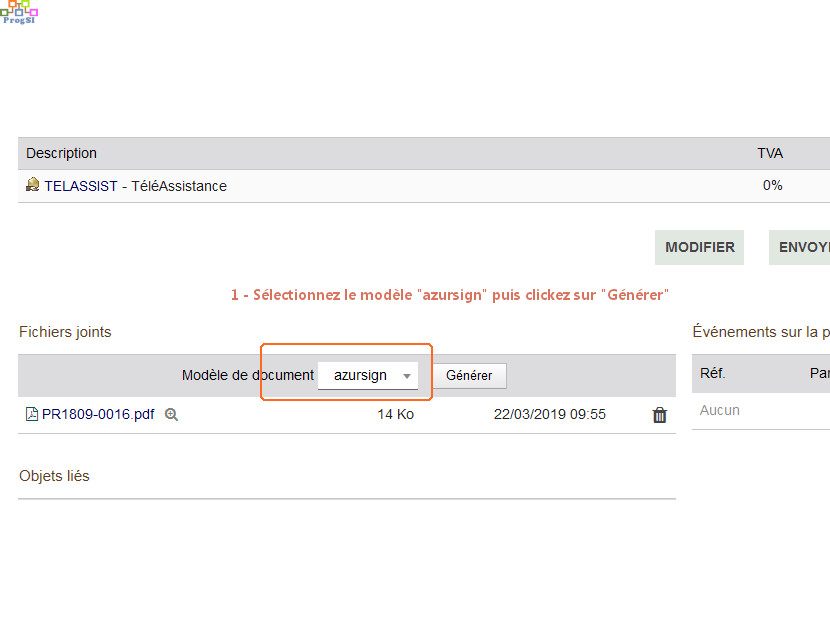Click the Générer button
The image size is (830, 622).
click(x=469, y=375)
